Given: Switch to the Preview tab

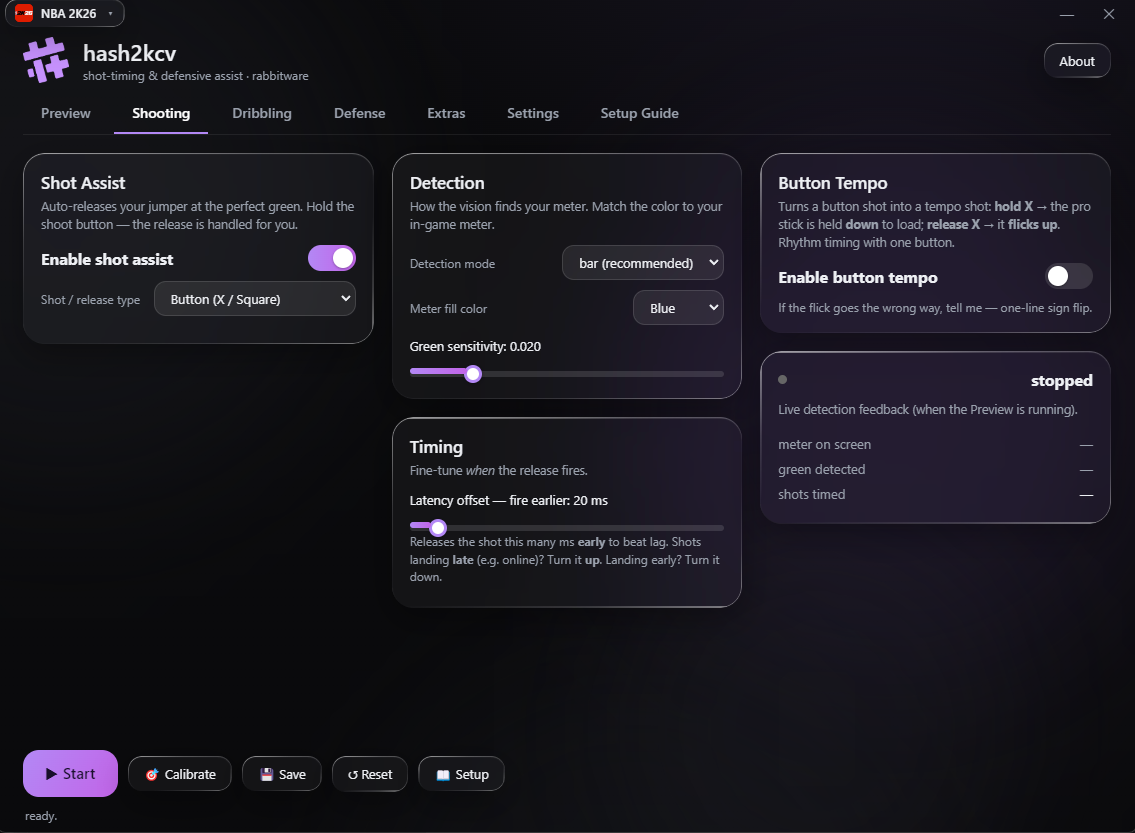Looking at the screenshot, I should pos(66,114).
